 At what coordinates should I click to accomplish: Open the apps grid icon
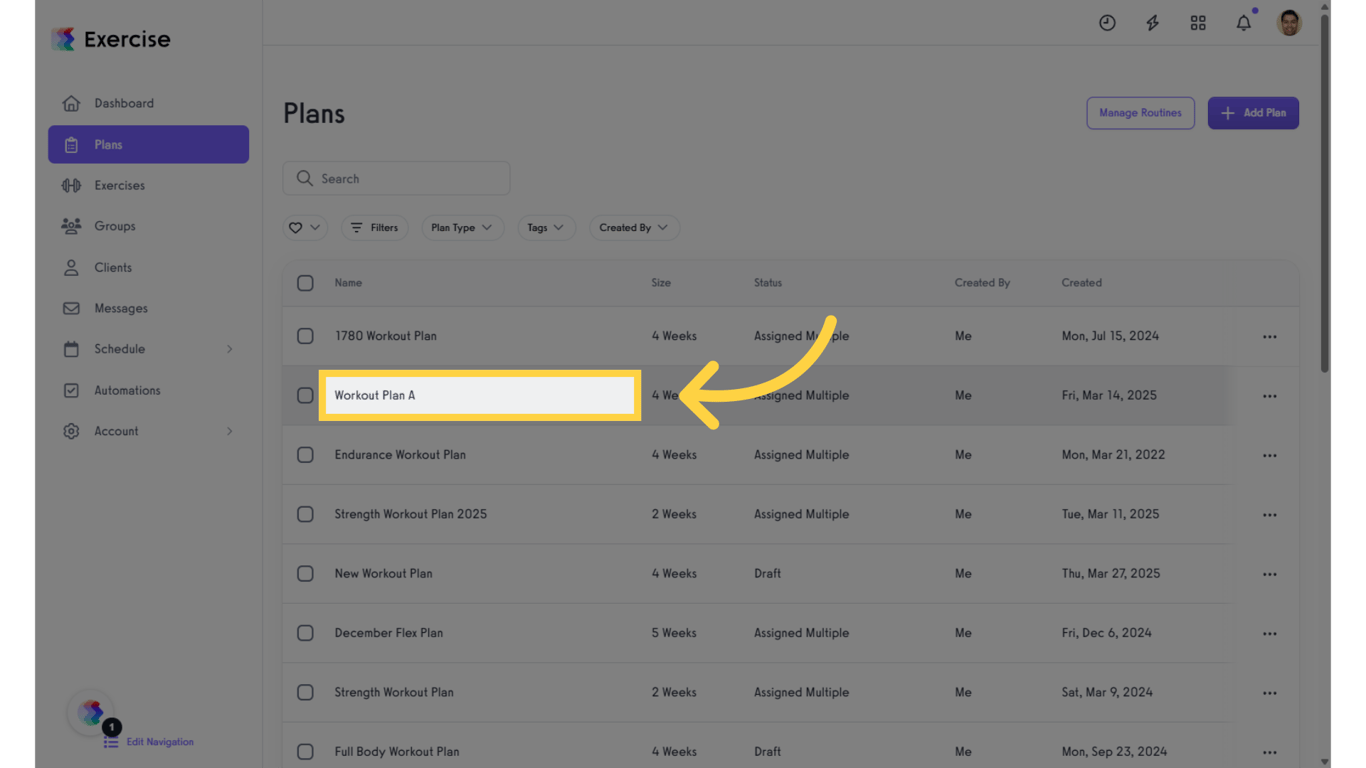[1198, 23]
